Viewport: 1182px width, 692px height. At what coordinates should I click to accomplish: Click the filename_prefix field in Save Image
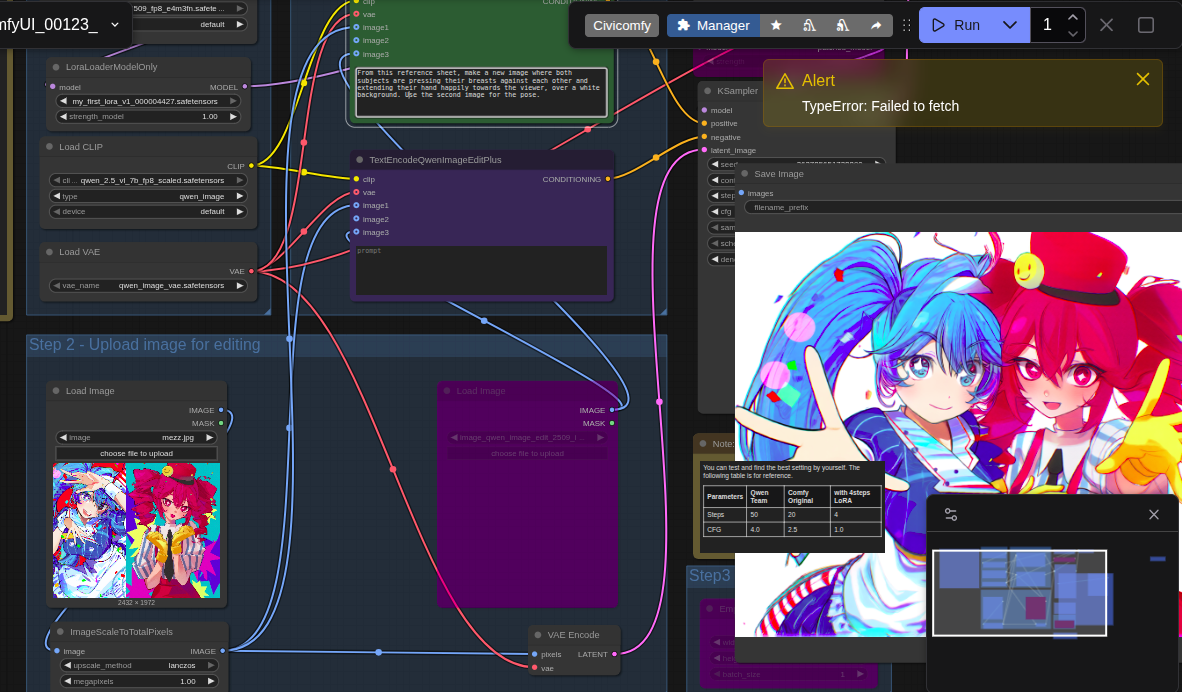pos(963,207)
